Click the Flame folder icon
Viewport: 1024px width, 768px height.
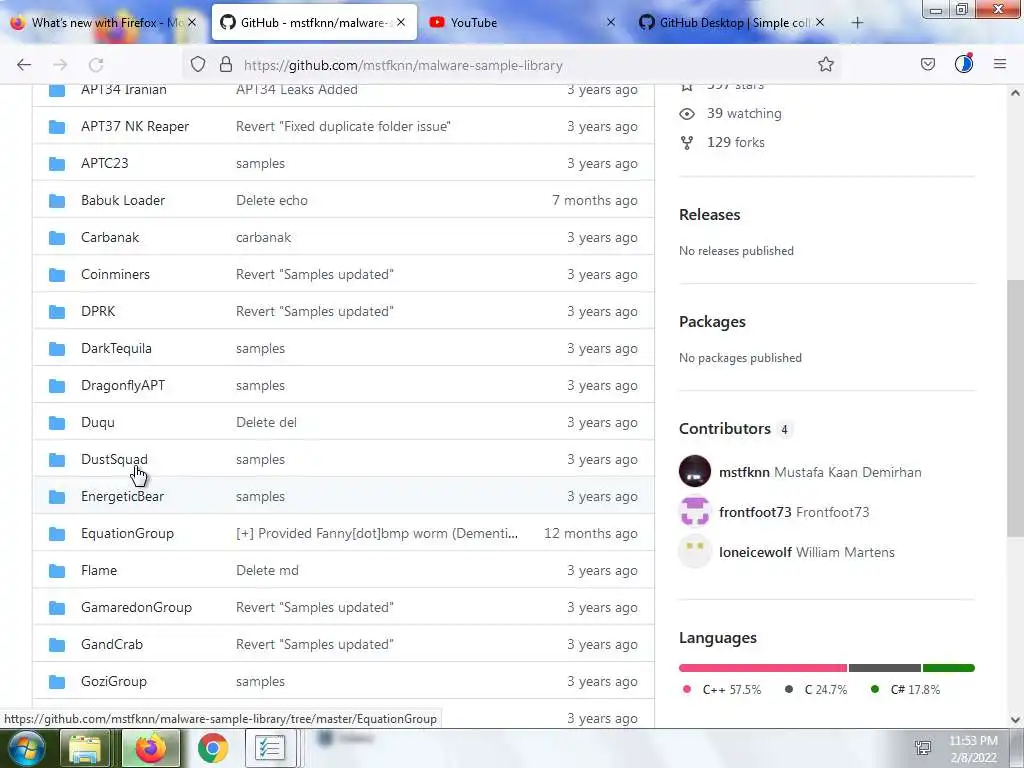pyautogui.click(x=57, y=571)
